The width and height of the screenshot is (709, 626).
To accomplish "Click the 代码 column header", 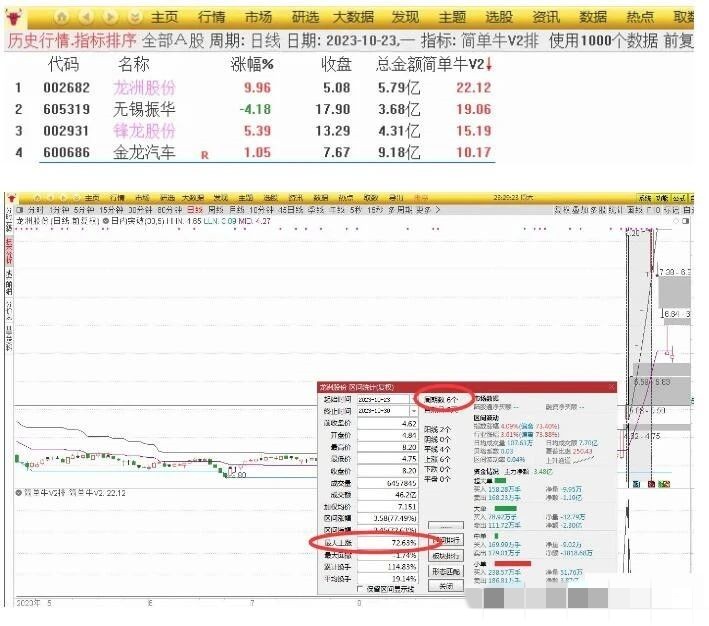I will point(64,65).
